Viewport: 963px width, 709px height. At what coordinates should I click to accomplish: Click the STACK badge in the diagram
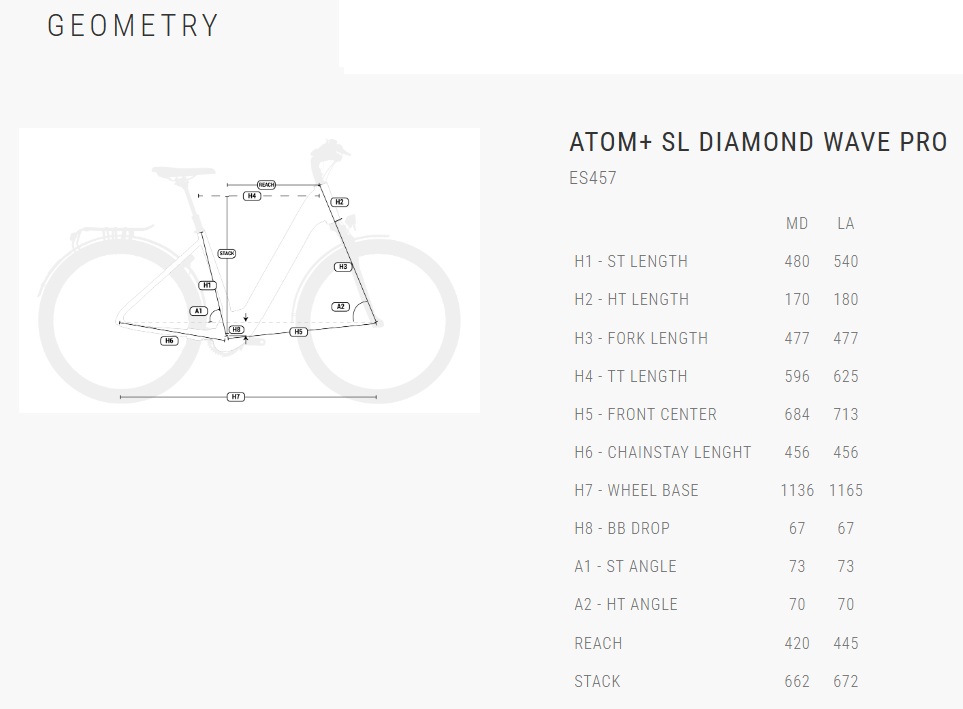click(226, 254)
